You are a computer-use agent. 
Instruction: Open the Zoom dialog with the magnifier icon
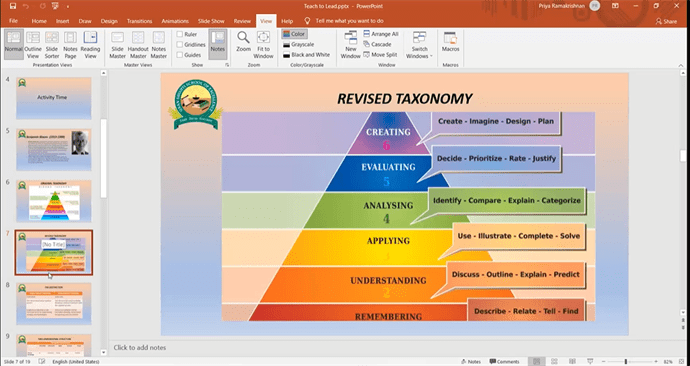243,41
